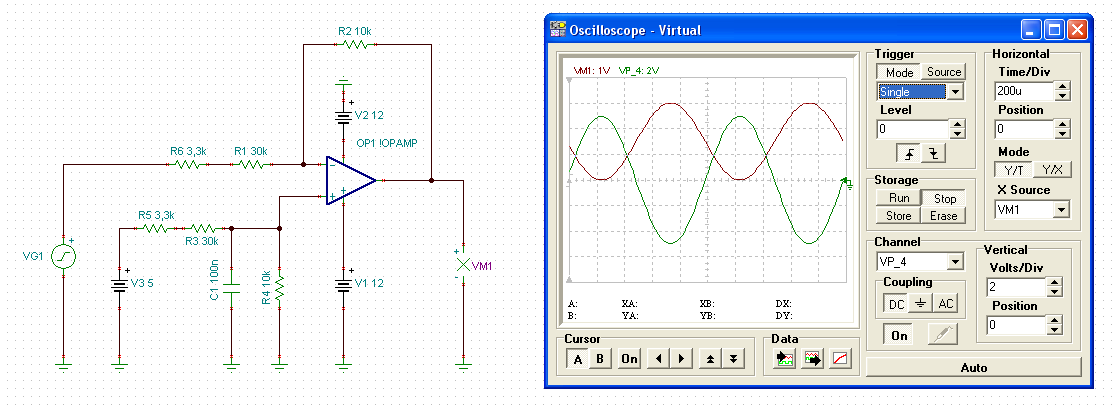Select the R5 3,3k resistor symbol
Screen dimensions: 1116x405
(x=155, y=228)
